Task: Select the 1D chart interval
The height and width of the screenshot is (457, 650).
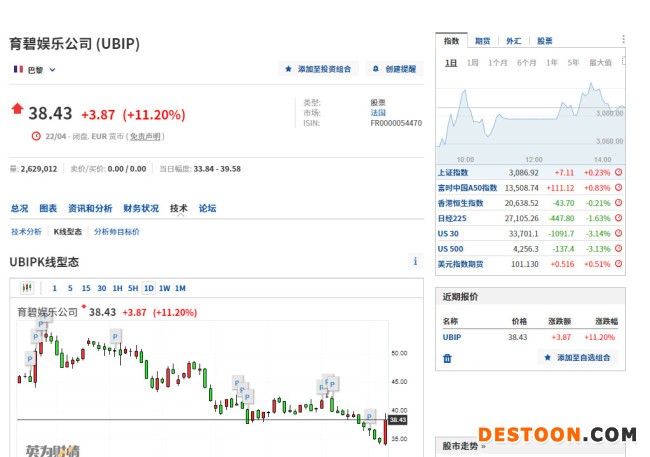Action: point(149,288)
